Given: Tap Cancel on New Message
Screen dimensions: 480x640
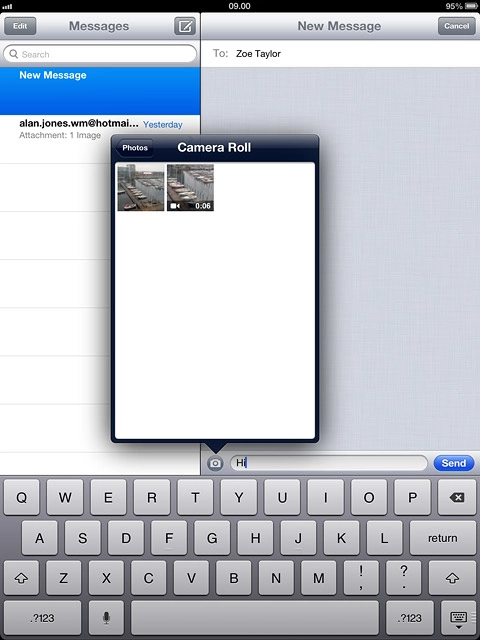Looking at the screenshot, I should 457,26.
